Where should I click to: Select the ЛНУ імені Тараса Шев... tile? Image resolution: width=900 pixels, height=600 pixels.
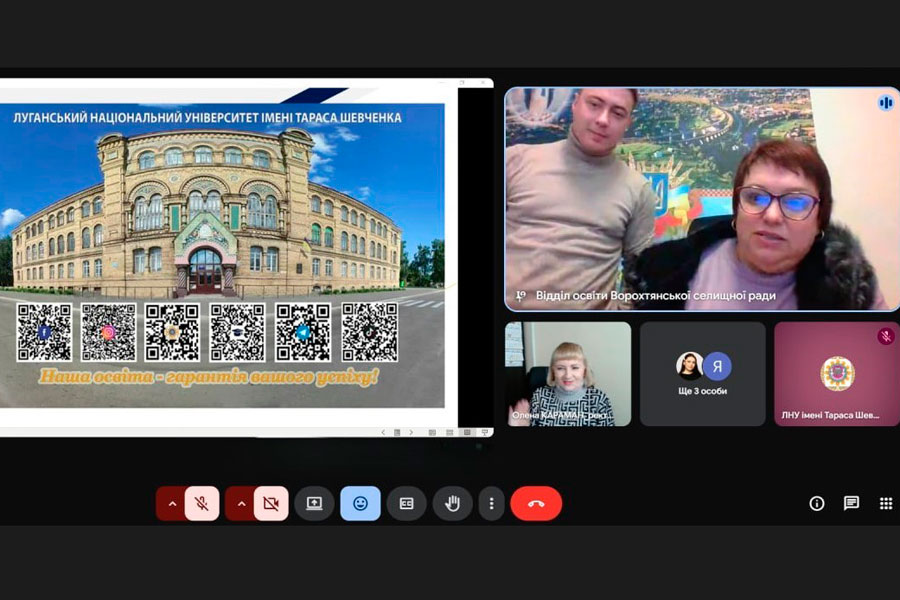(x=837, y=374)
